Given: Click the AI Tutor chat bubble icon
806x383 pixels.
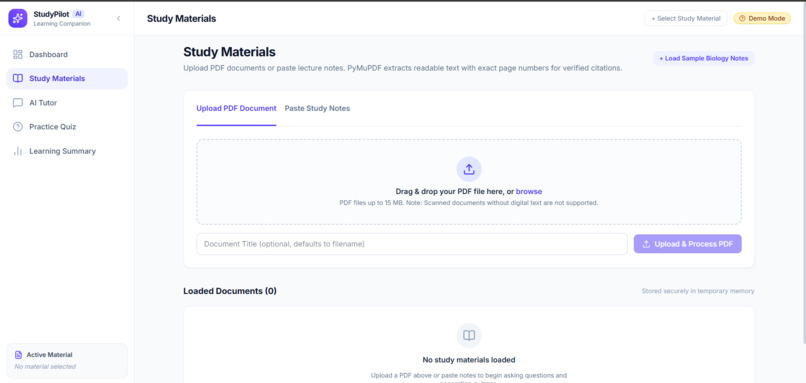Looking at the screenshot, I should (x=17, y=103).
